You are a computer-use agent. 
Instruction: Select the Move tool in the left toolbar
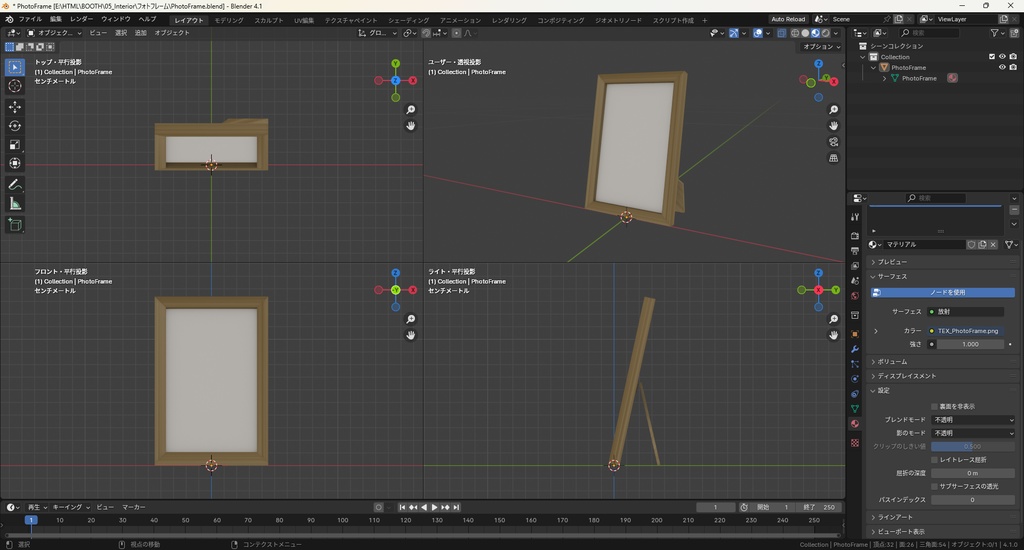coord(15,106)
